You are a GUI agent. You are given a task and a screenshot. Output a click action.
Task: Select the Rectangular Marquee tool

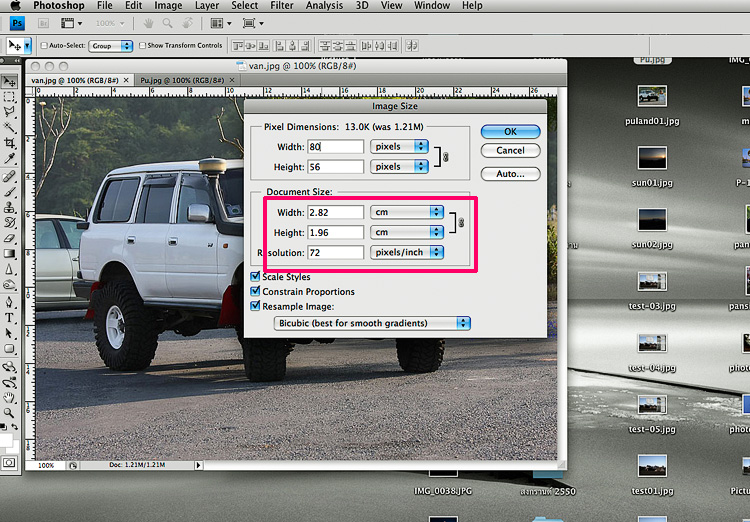(x=9, y=97)
